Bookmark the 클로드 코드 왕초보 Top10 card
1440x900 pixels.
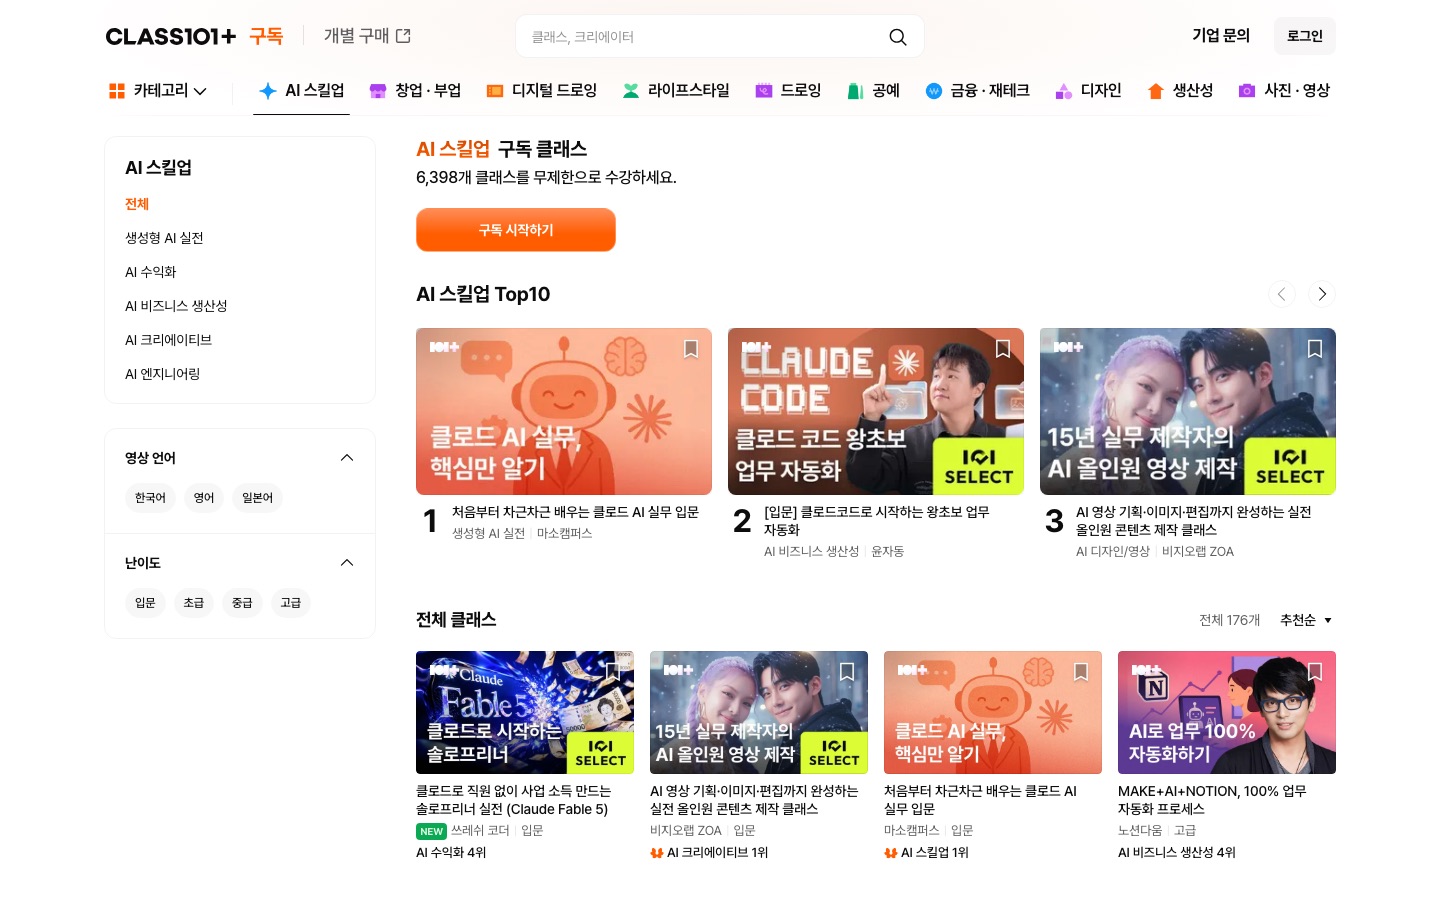coord(1003,348)
